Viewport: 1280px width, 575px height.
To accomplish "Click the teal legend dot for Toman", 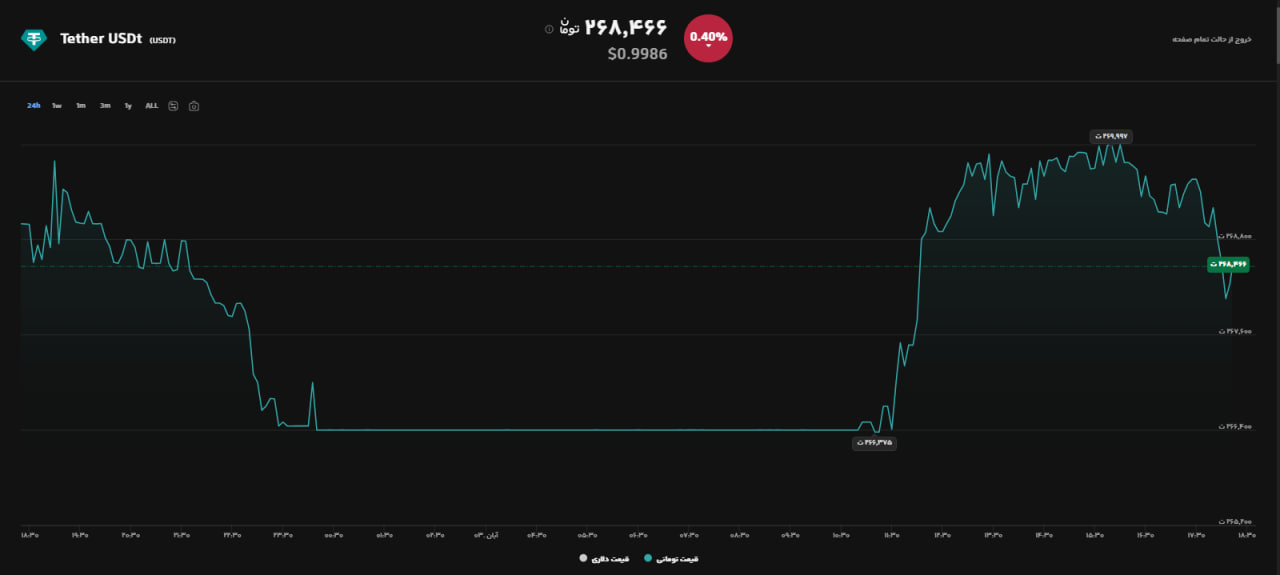I will (648, 558).
